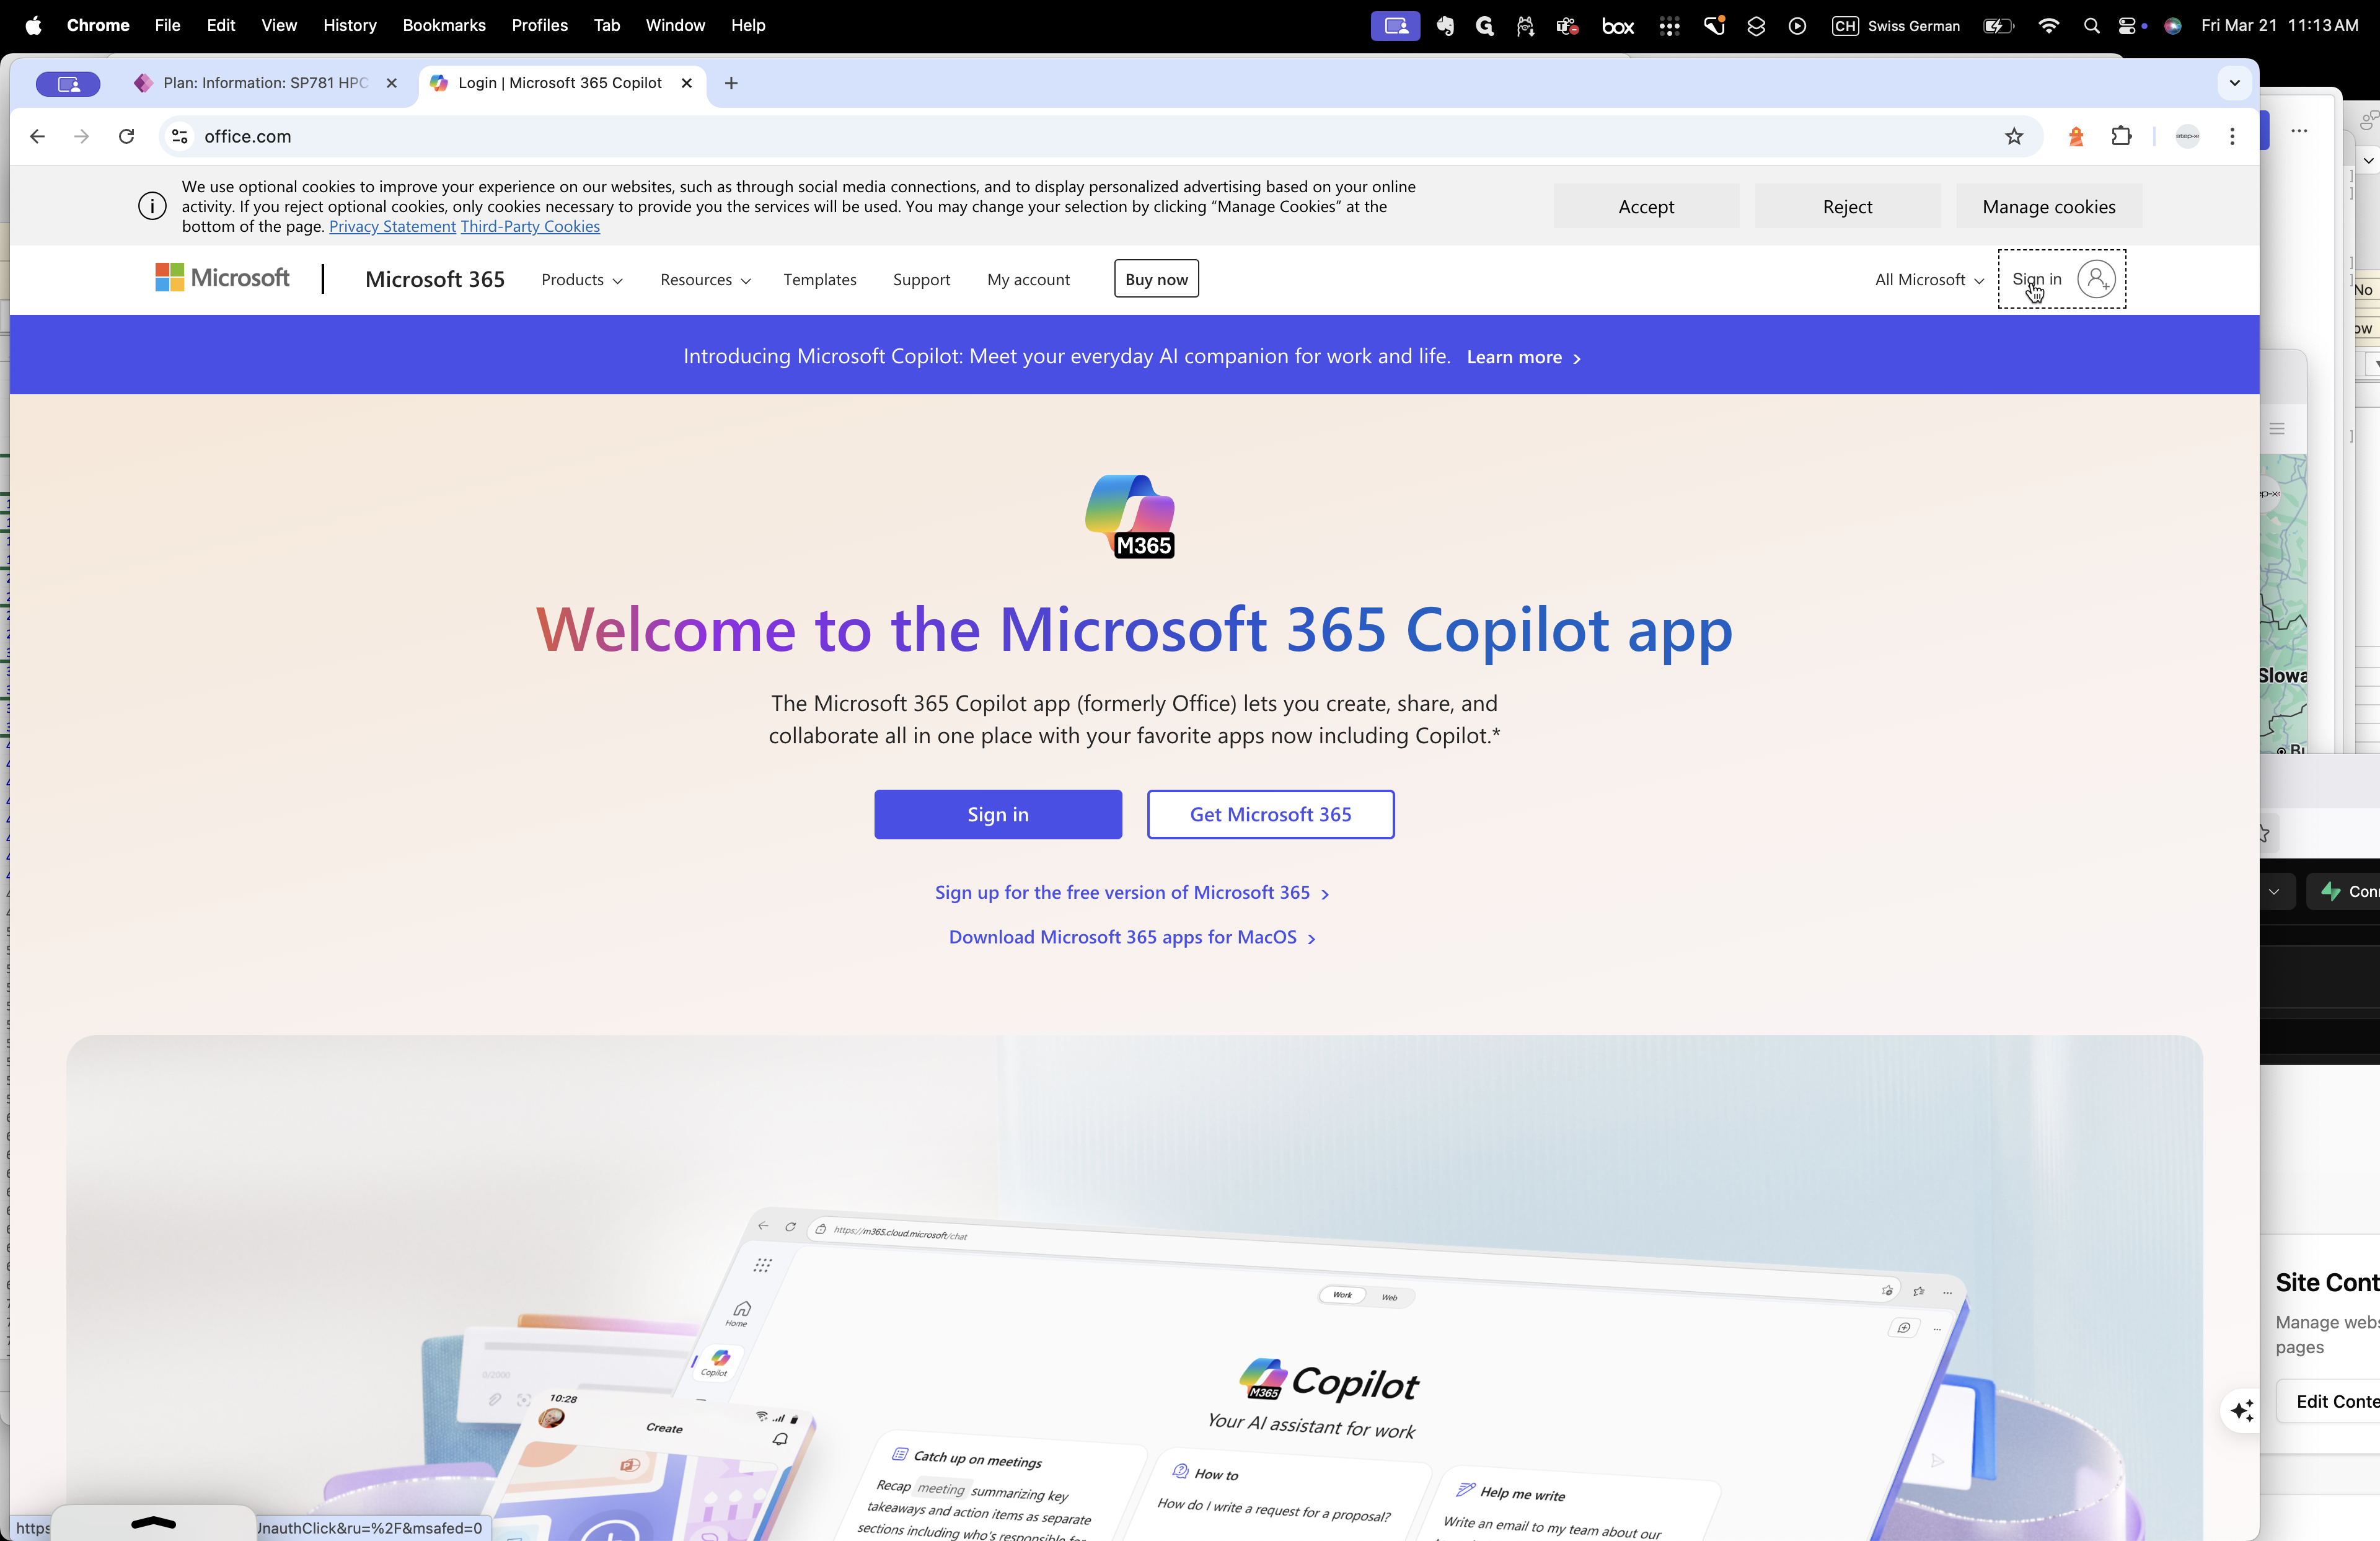Open the tab search dropdown arrow
Image resolution: width=2380 pixels, height=1541 pixels.
tap(2235, 83)
